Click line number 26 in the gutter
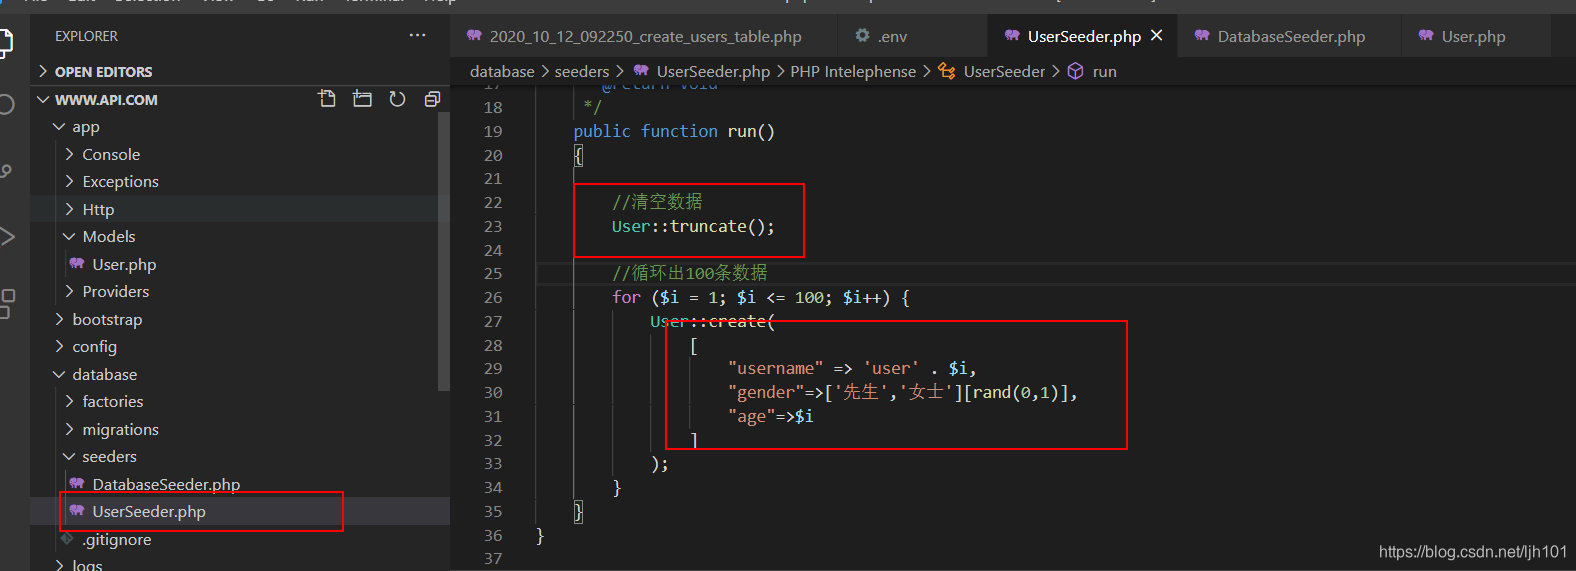This screenshot has width=1576, height=571. [493, 297]
